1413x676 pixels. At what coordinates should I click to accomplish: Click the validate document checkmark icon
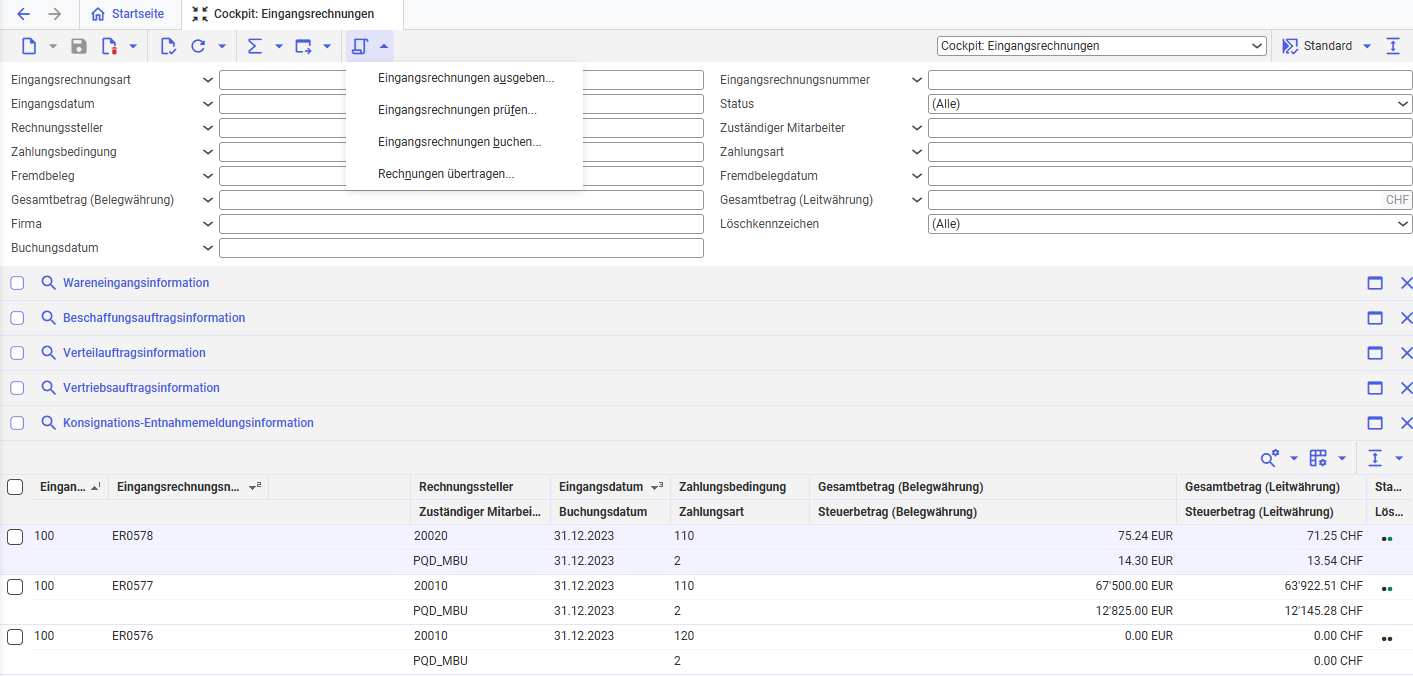click(x=168, y=46)
